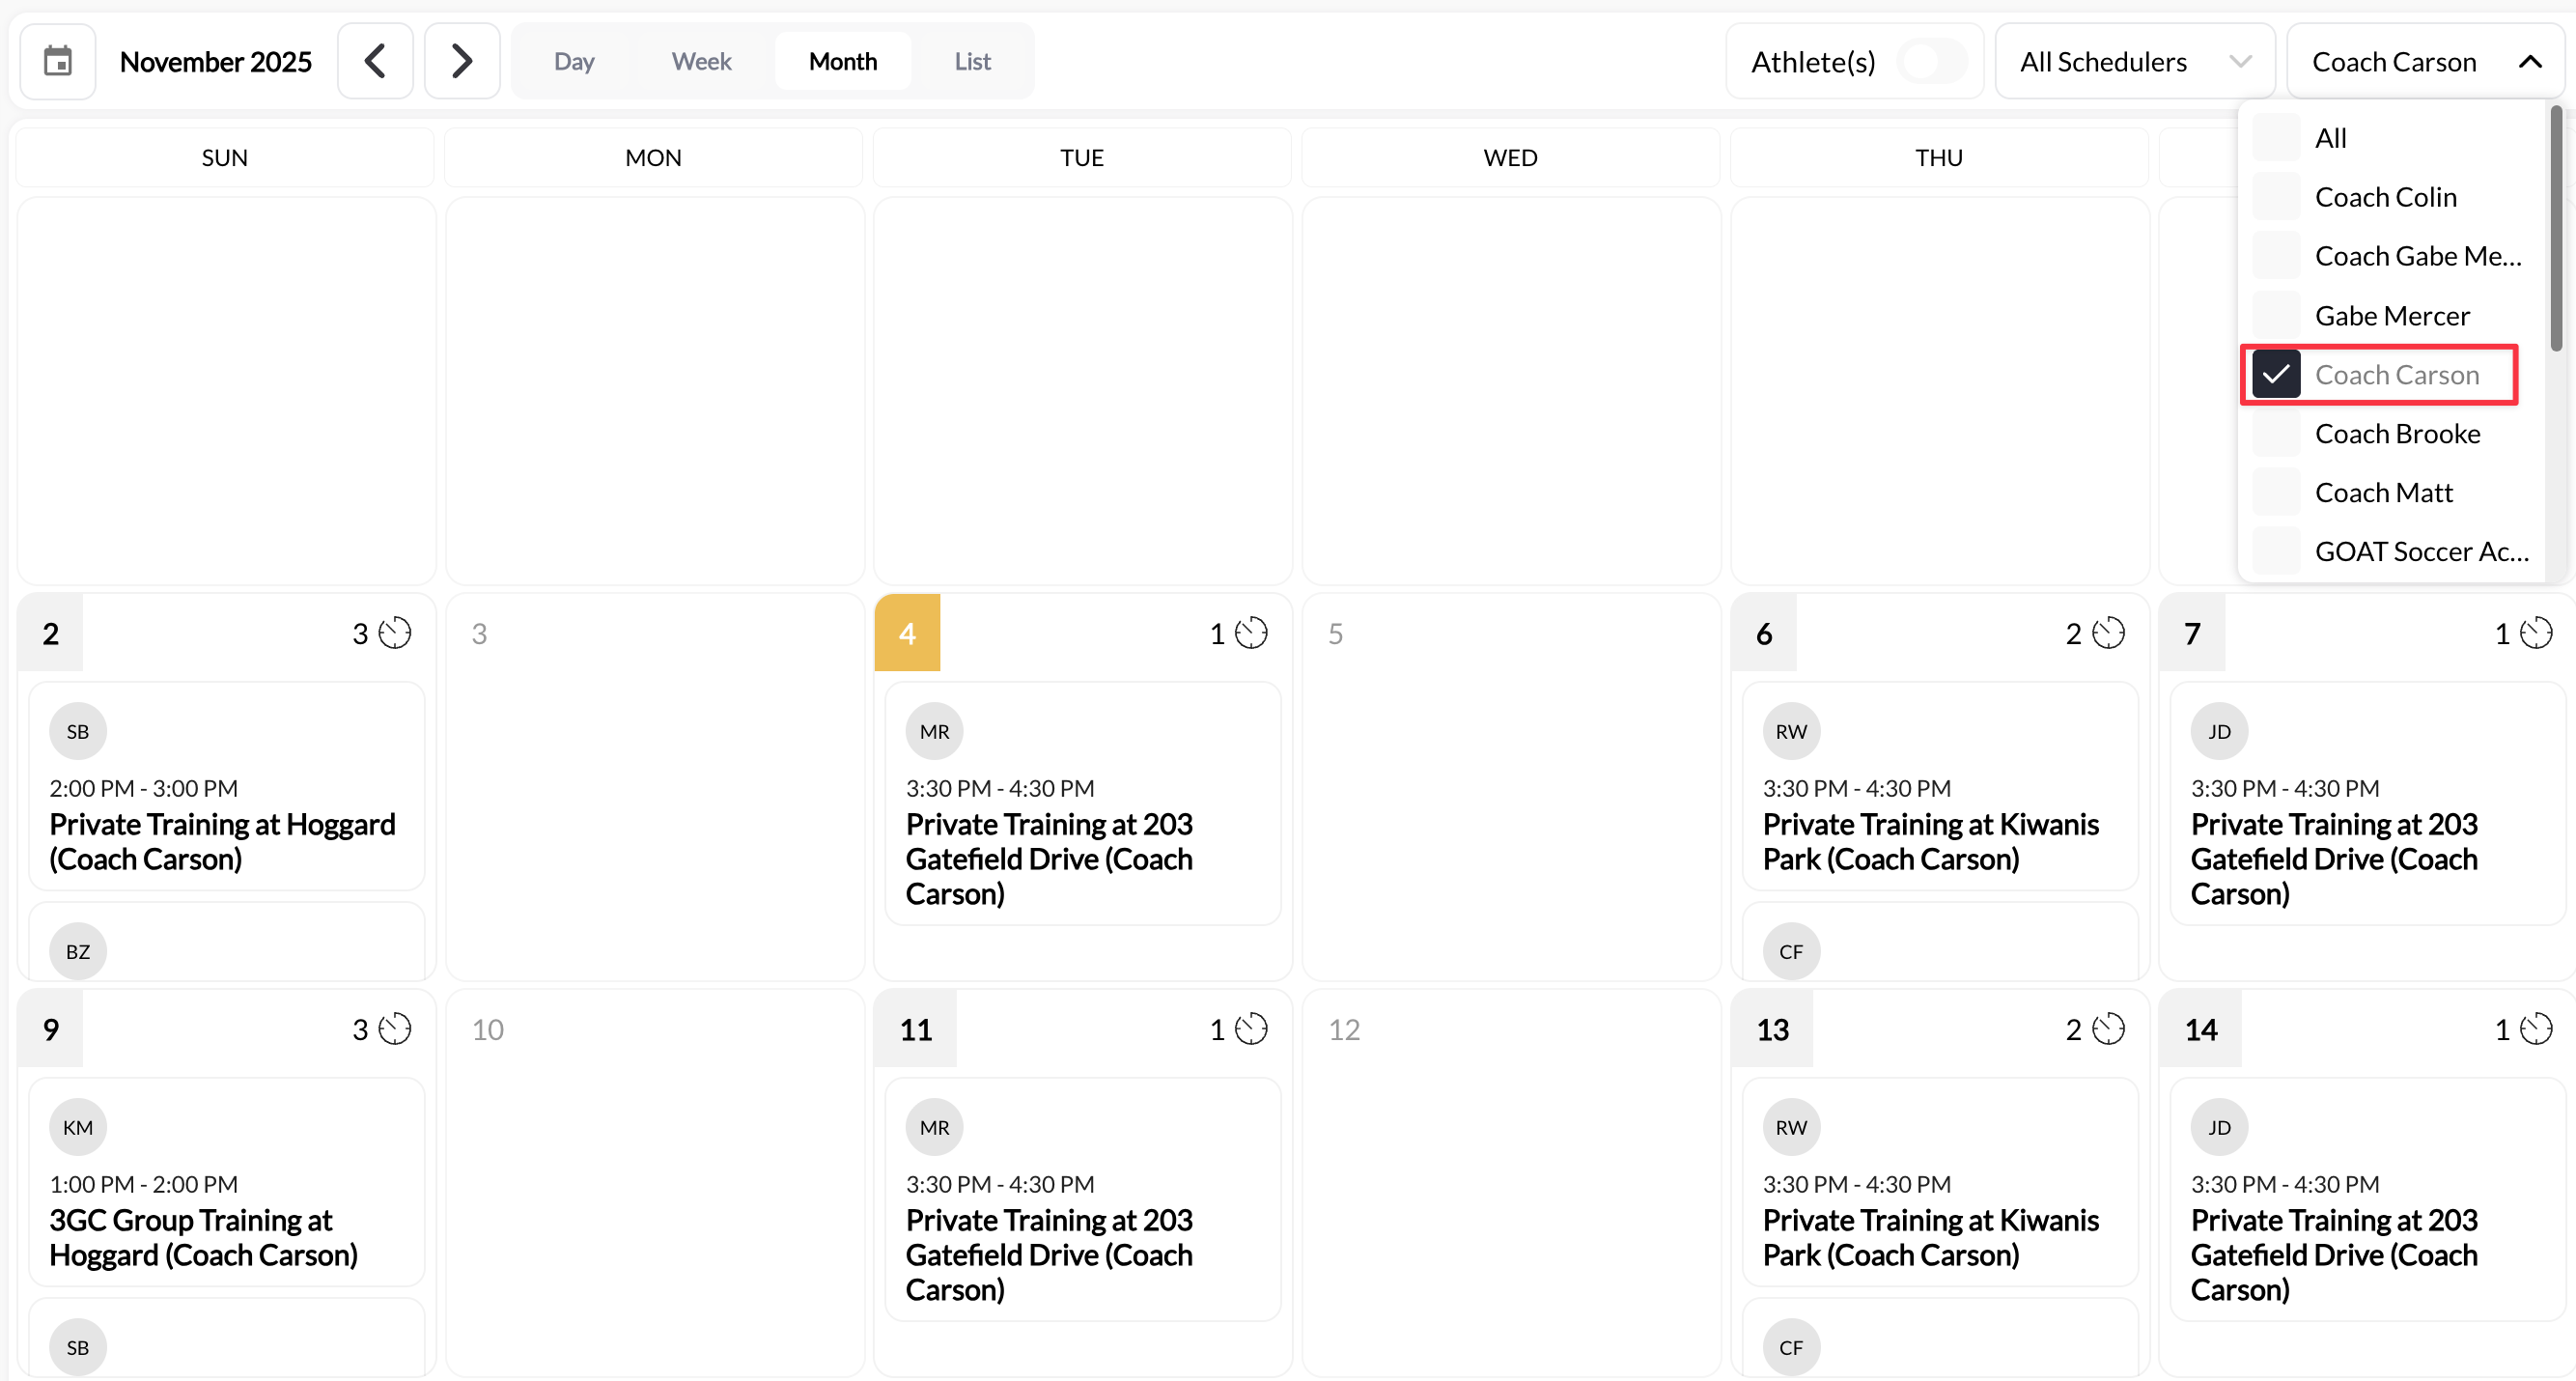The image size is (2576, 1381).
Task: Check the GOAT Soccer Ac... checkbox
Action: (x=2276, y=551)
